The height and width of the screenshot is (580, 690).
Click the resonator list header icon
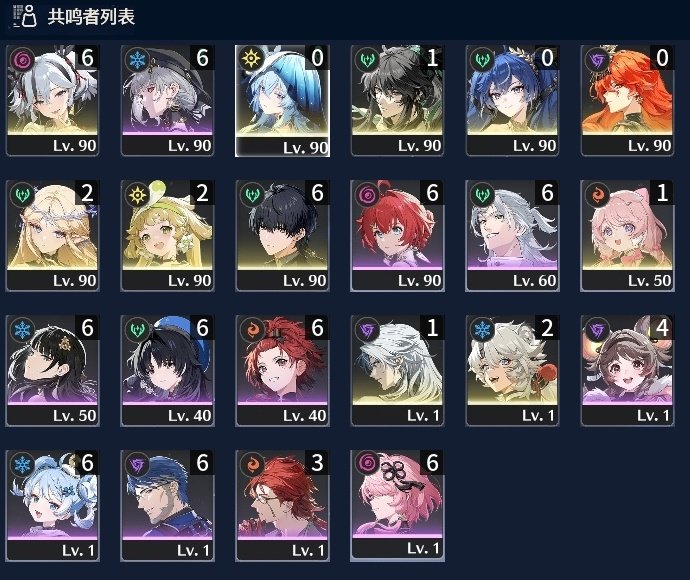(25, 16)
